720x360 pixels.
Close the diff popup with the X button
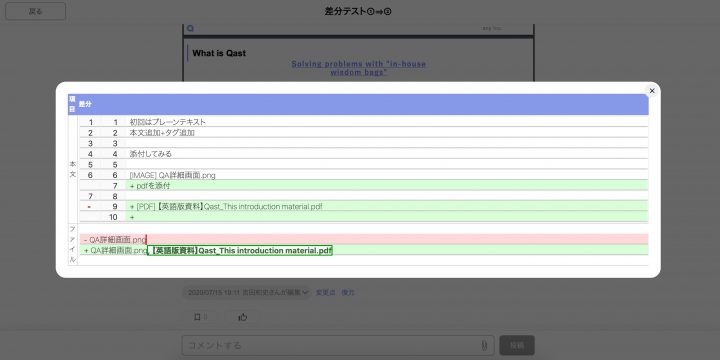click(652, 91)
